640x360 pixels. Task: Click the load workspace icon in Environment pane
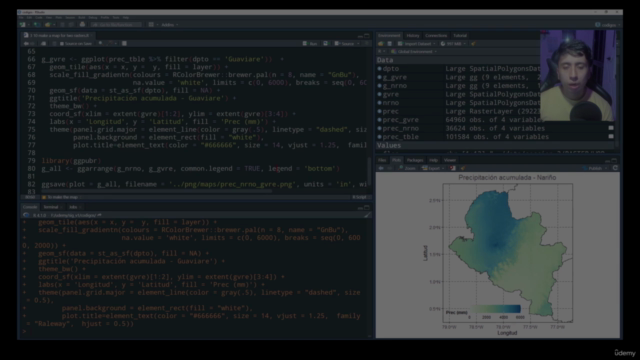381,44
